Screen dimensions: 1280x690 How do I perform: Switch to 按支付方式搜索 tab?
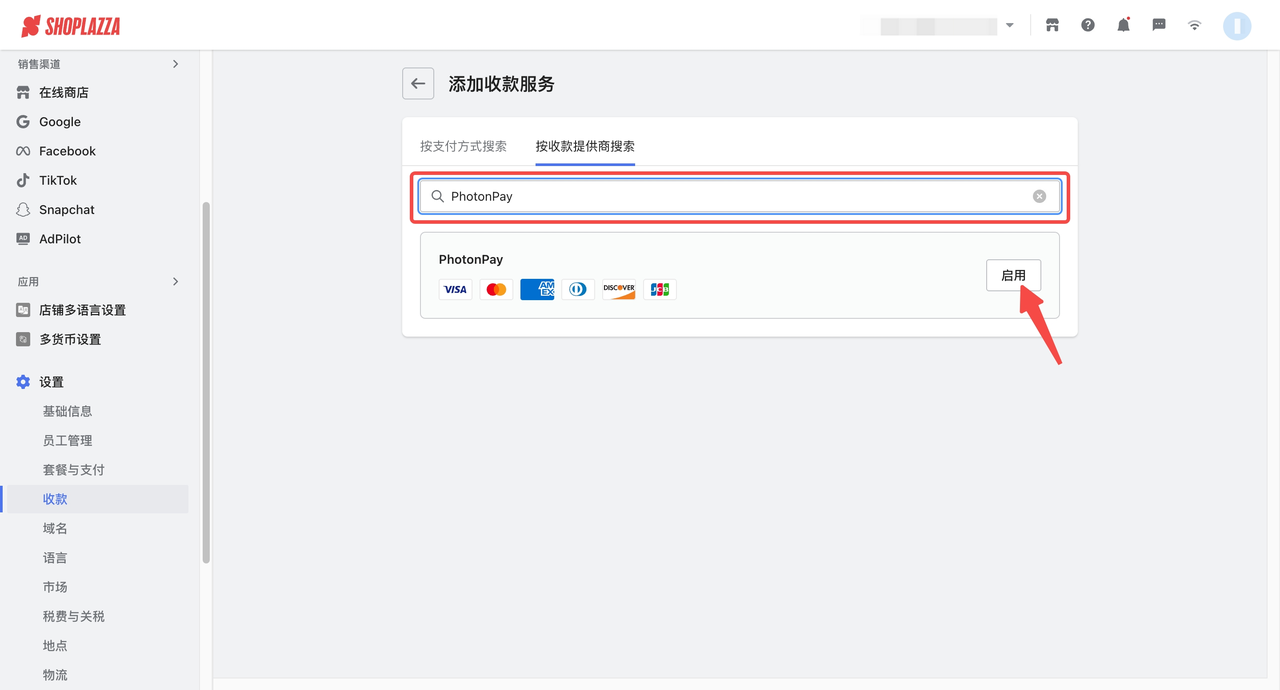tap(463, 146)
